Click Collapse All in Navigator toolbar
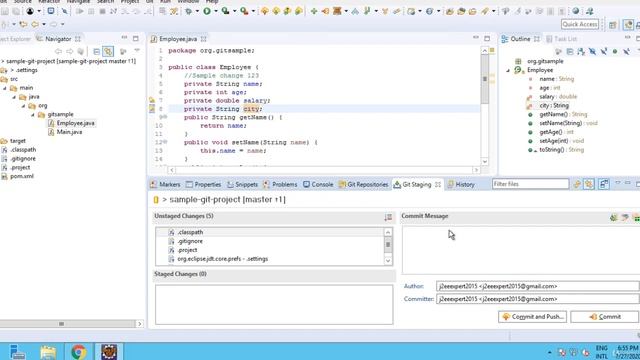The height and width of the screenshot is (360, 640). point(96,51)
